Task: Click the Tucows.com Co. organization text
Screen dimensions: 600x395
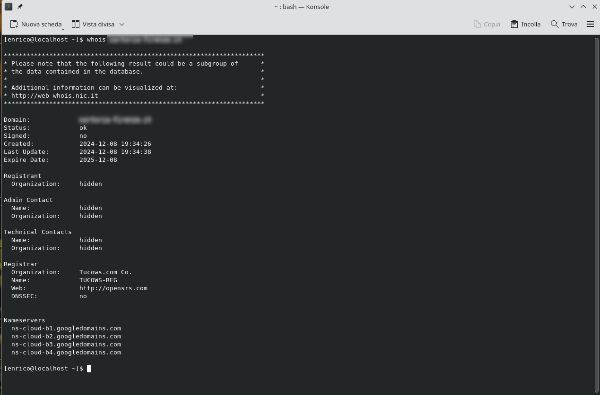Action: pos(105,272)
